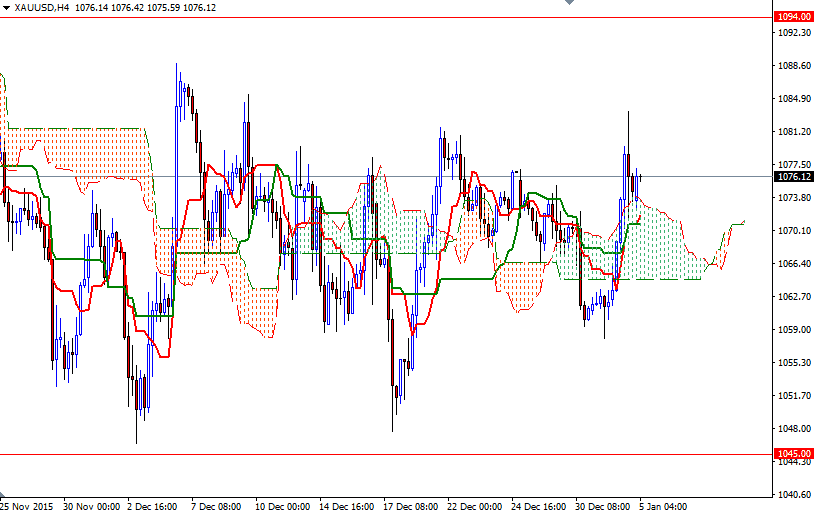Click the small triangle at bottom-left of time axis
The width and height of the screenshot is (814, 516).
point(3,495)
